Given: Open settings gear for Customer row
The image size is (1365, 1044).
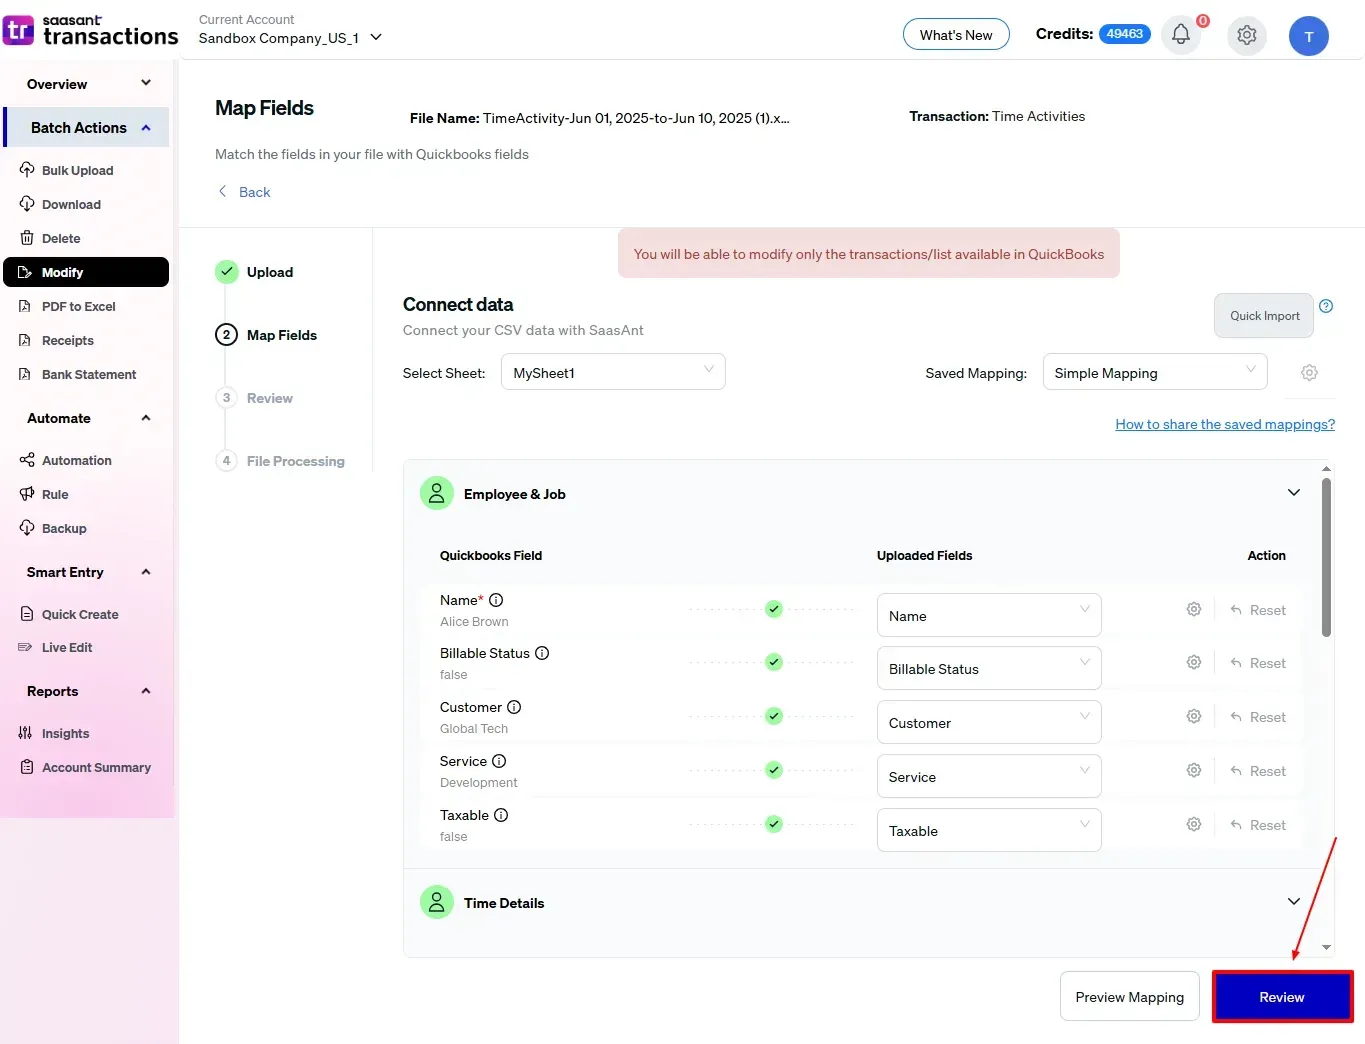Looking at the screenshot, I should [x=1193, y=716].
